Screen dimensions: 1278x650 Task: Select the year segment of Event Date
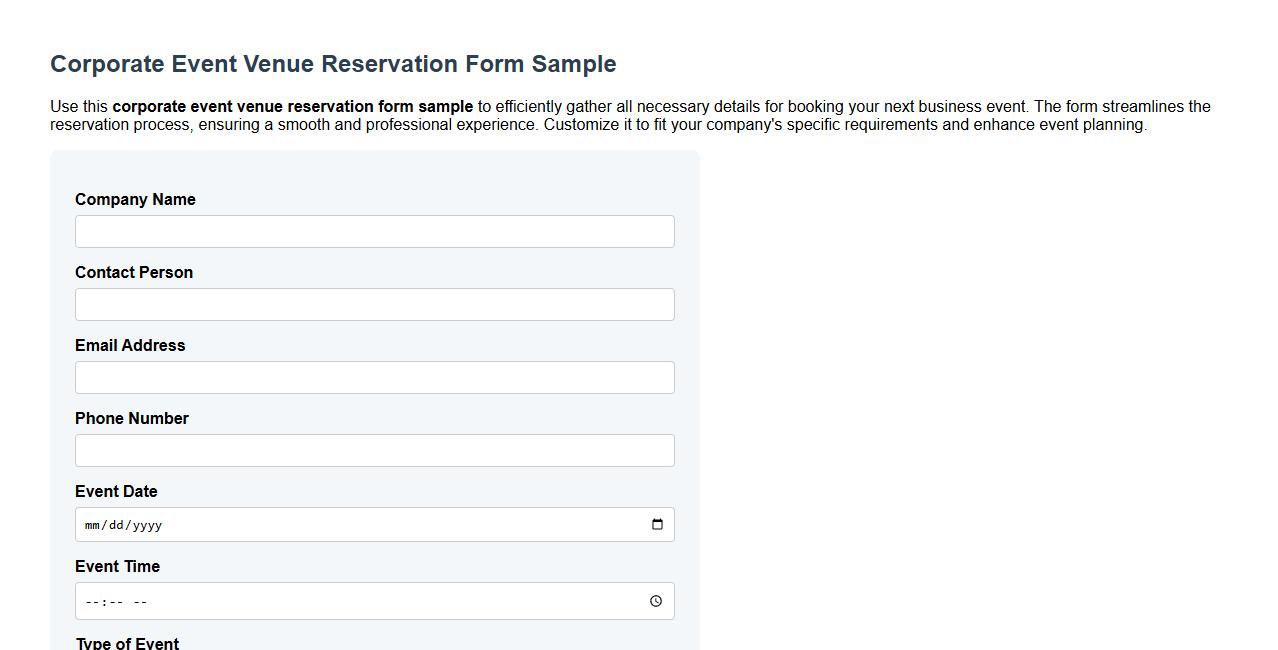(x=146, y=524)
